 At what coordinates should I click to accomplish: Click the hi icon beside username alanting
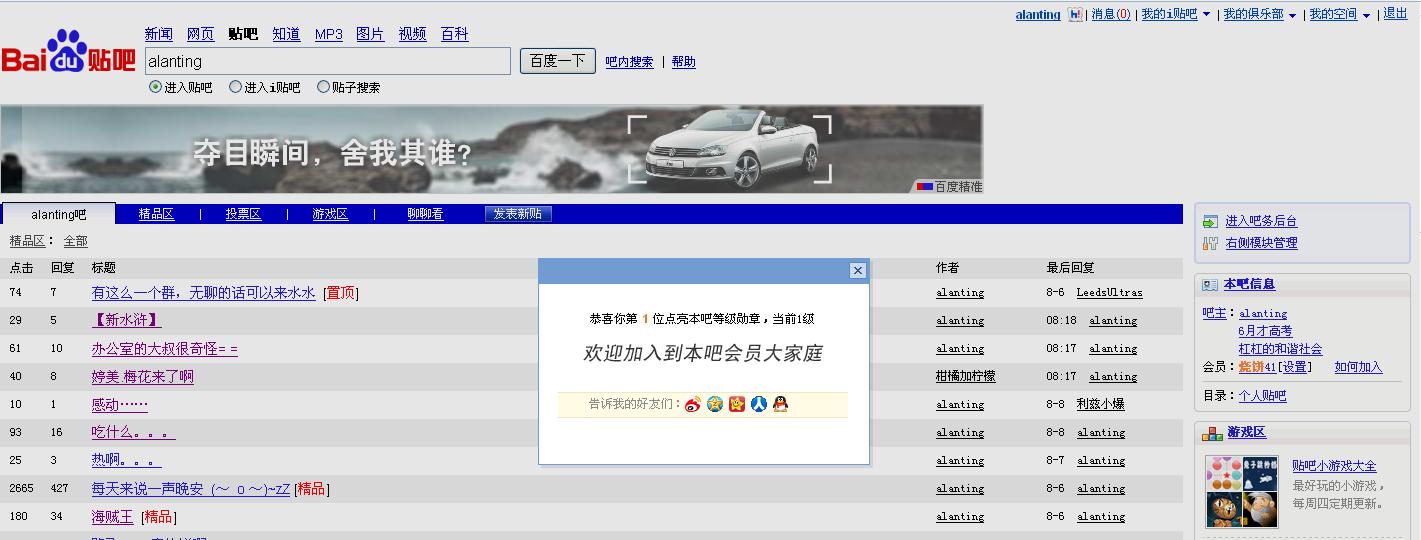pos(1075,15)
